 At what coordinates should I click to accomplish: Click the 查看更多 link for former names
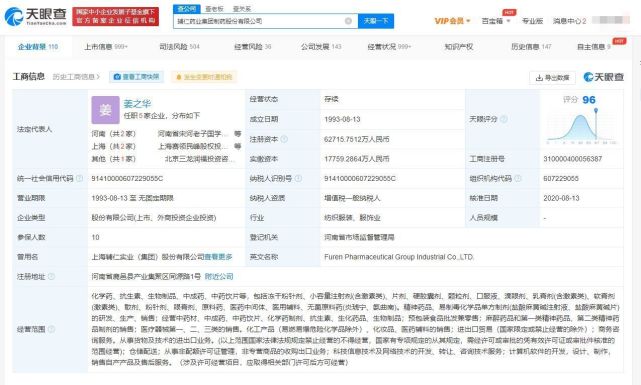(218, 257)
